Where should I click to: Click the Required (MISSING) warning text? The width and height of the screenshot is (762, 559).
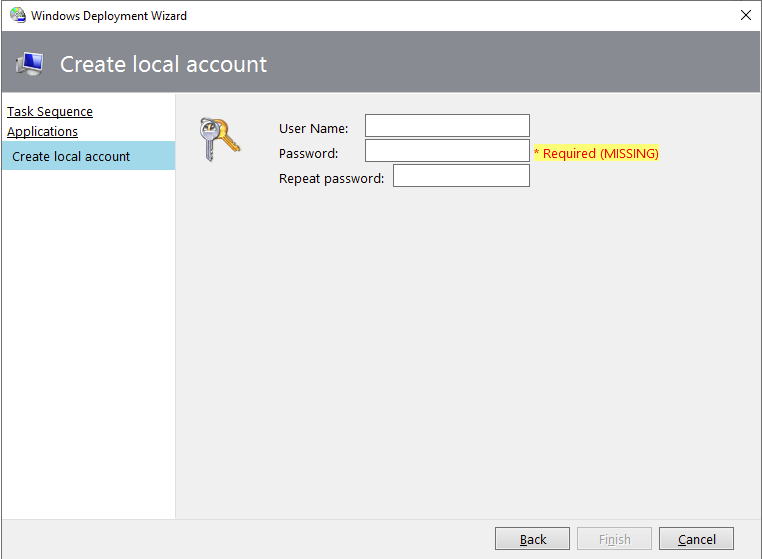[596, 154]
